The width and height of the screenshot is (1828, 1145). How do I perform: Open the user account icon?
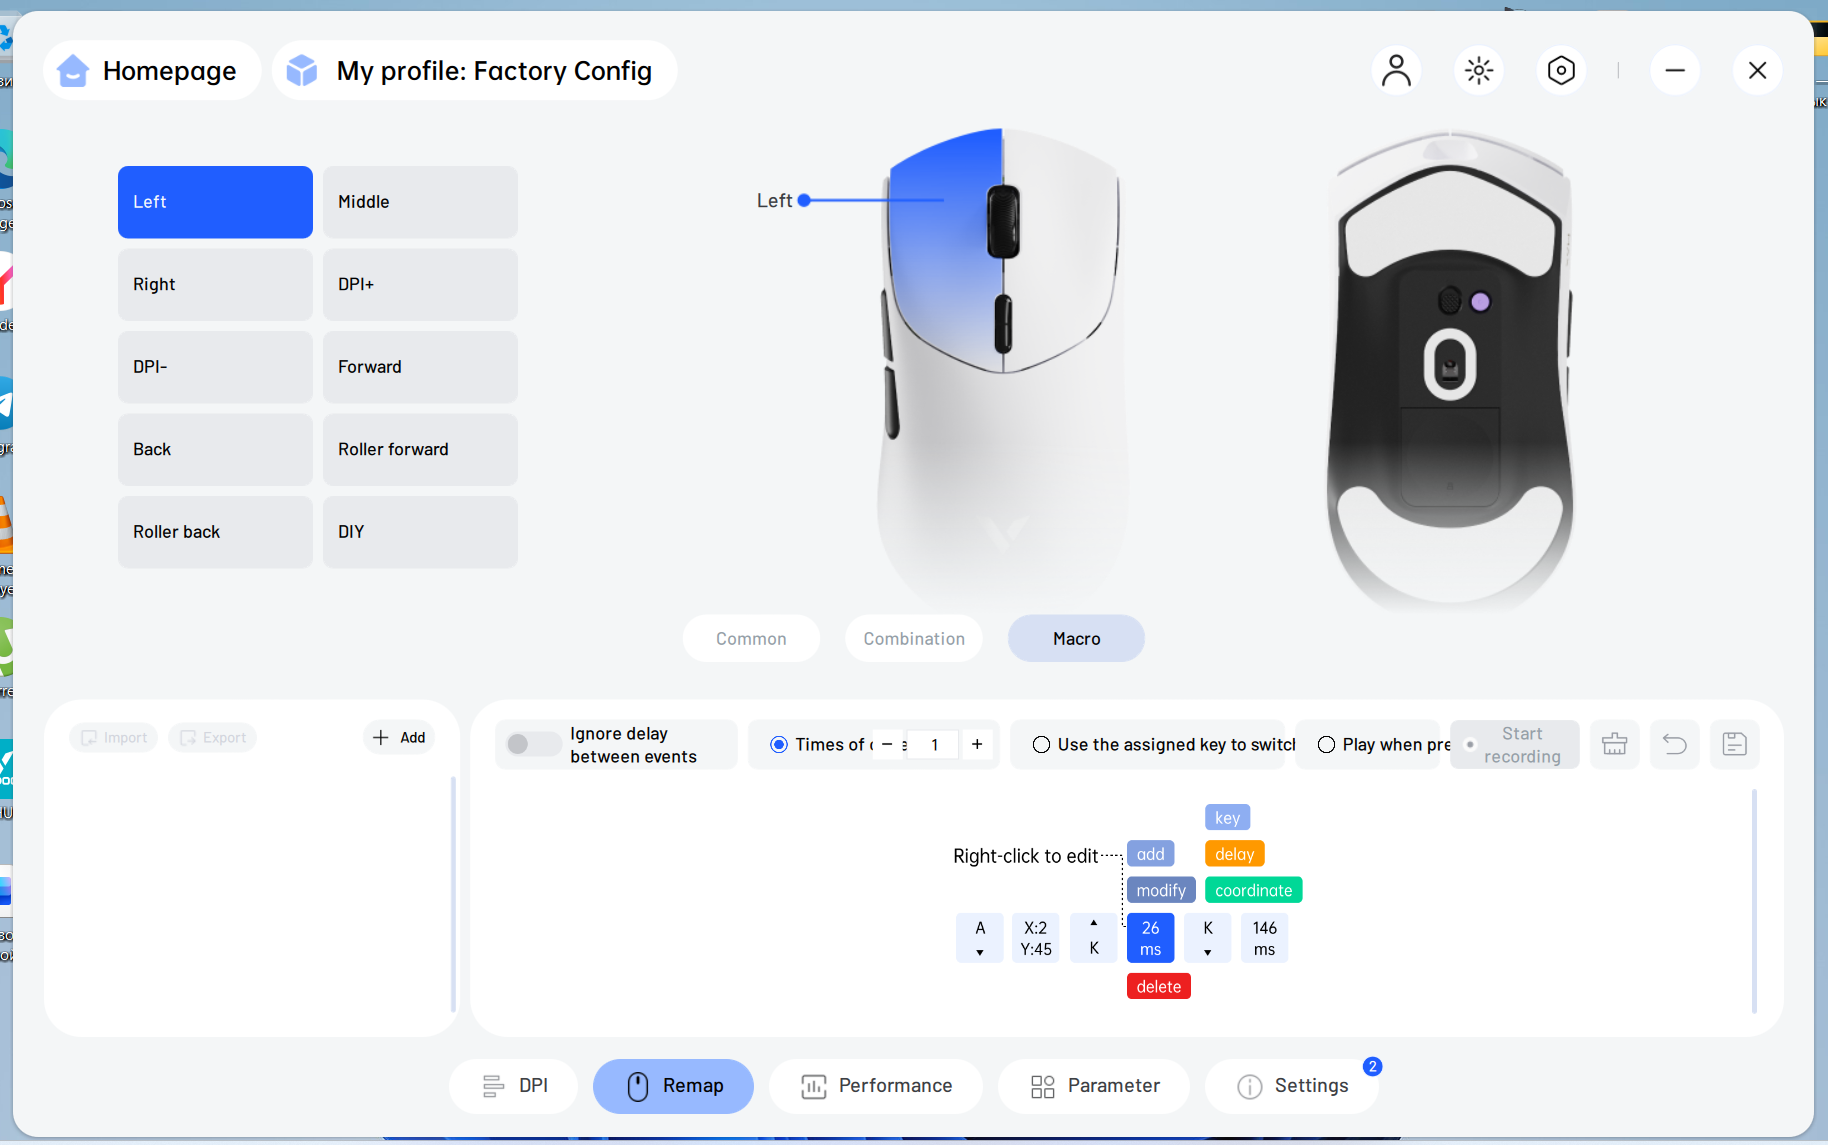1396,71
